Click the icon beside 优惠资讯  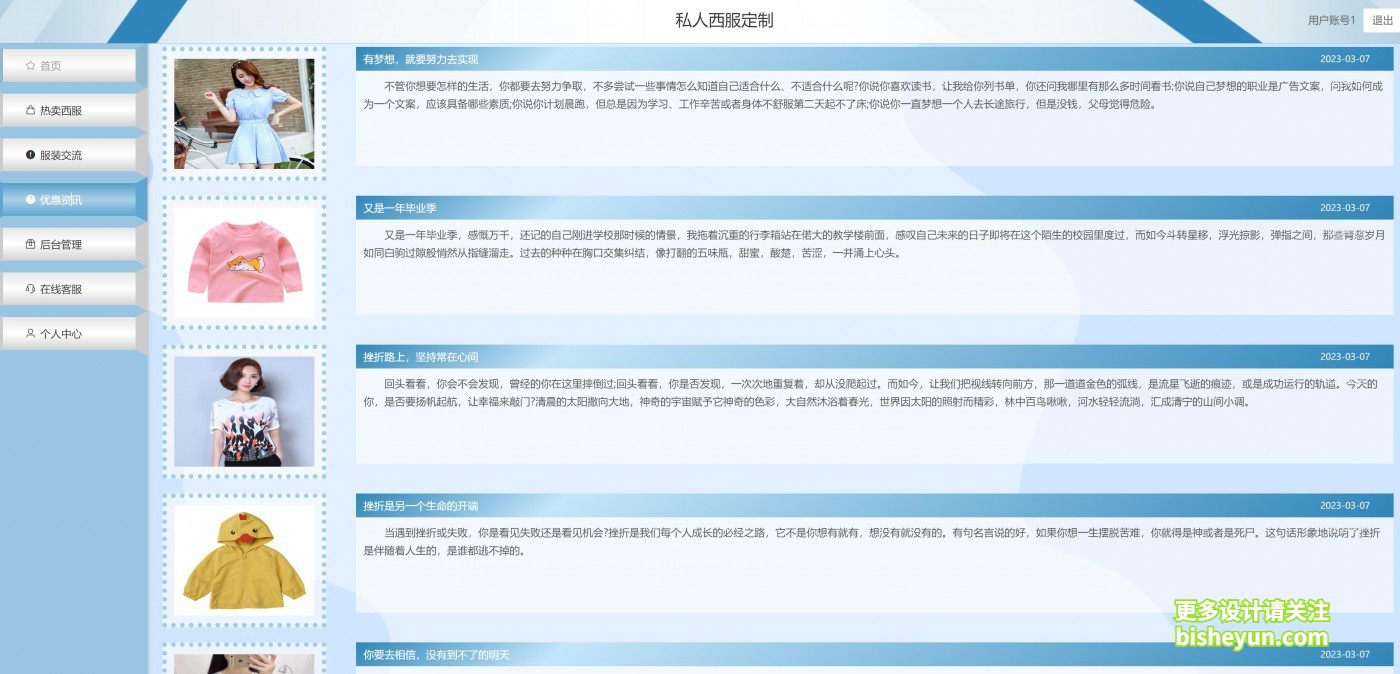(x=30, y=200)
